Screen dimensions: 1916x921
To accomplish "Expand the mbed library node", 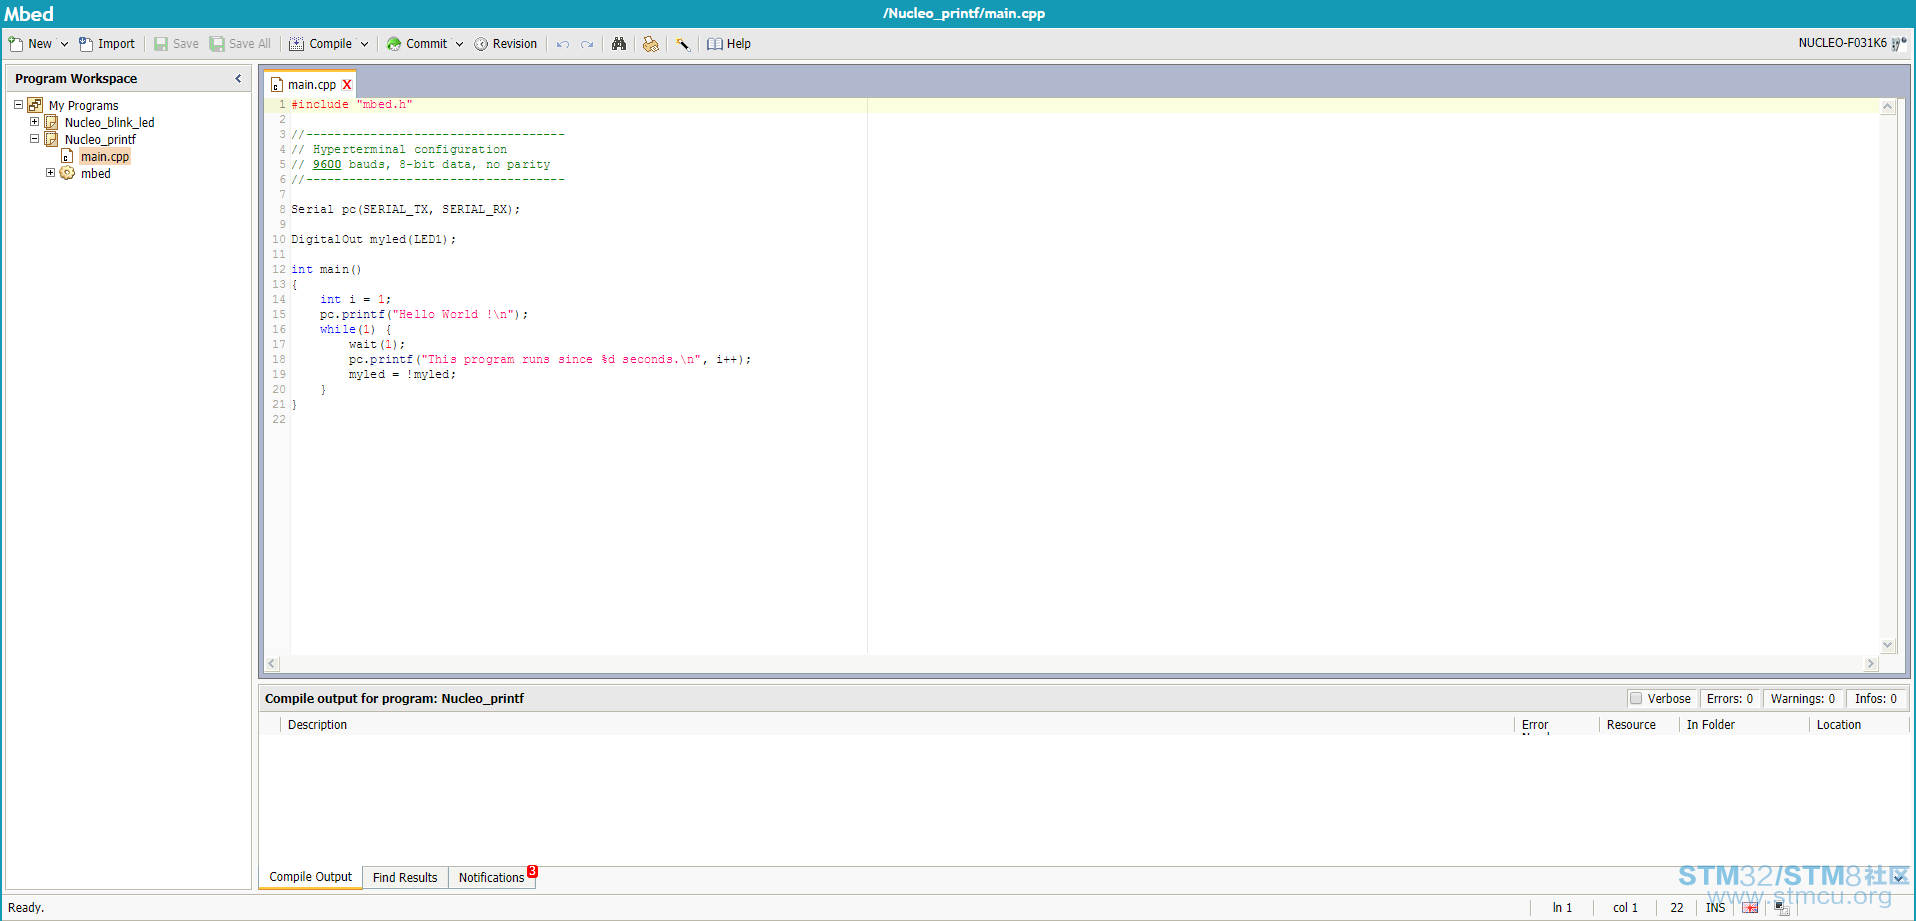I will [50, 173].
